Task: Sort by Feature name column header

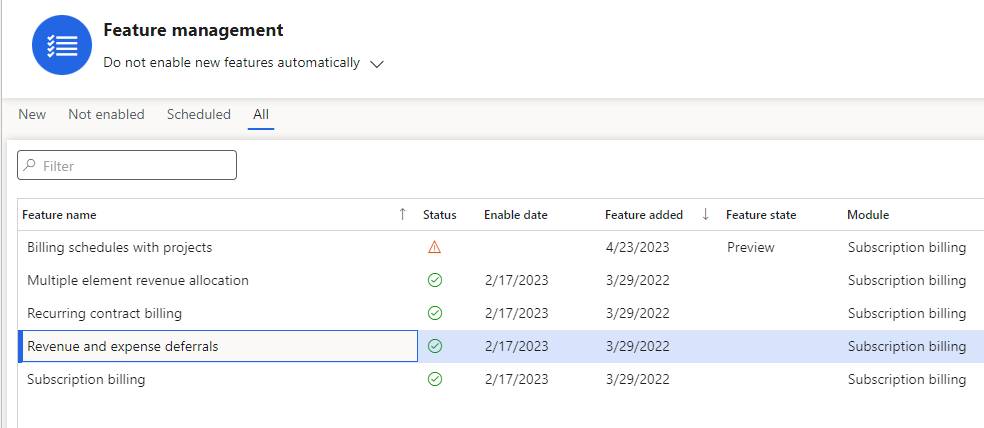Action: tap(60, 215)
